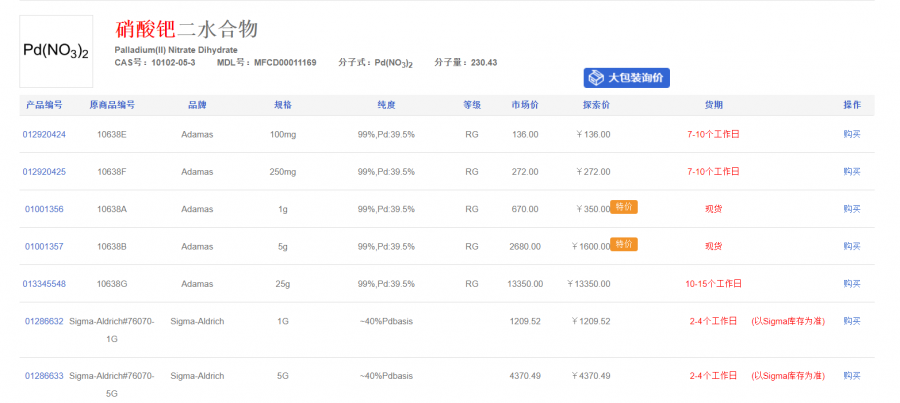
Task: Click 购买 for the 250mg Adamas item
Action: click(851, 172)
